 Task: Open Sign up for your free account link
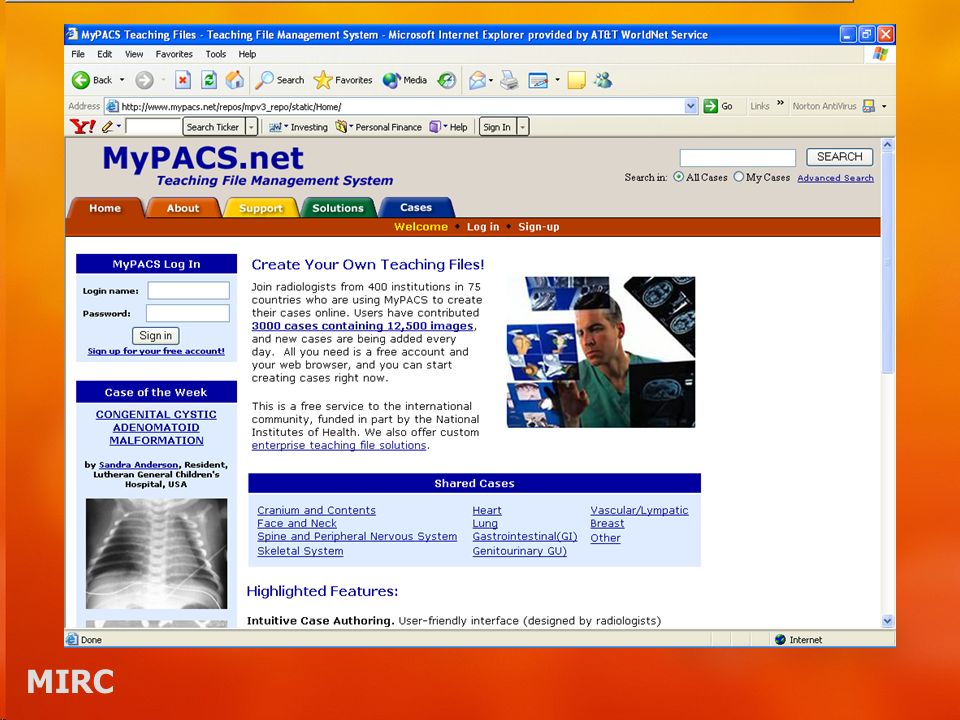coord(156,351)
